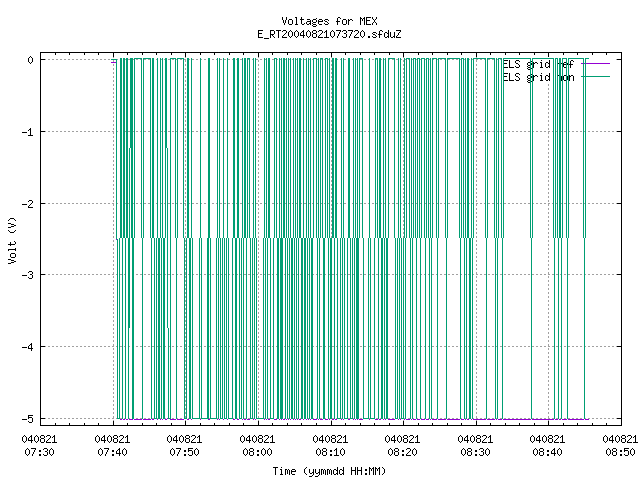Click the x-axis tick label 08:10
The width and height of the screenshot is (640, 480).
click(330, 452)
